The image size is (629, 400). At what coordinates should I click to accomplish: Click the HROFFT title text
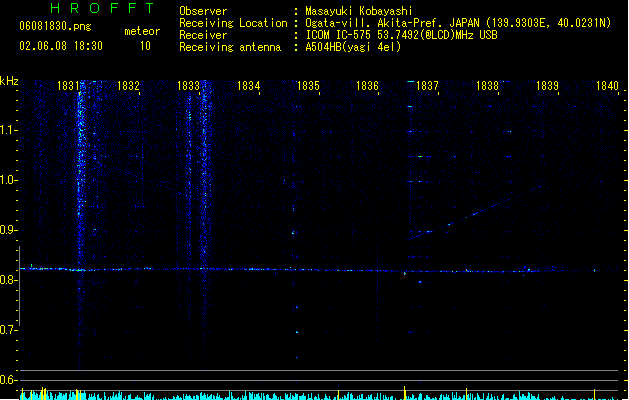[x=103, y=8]
